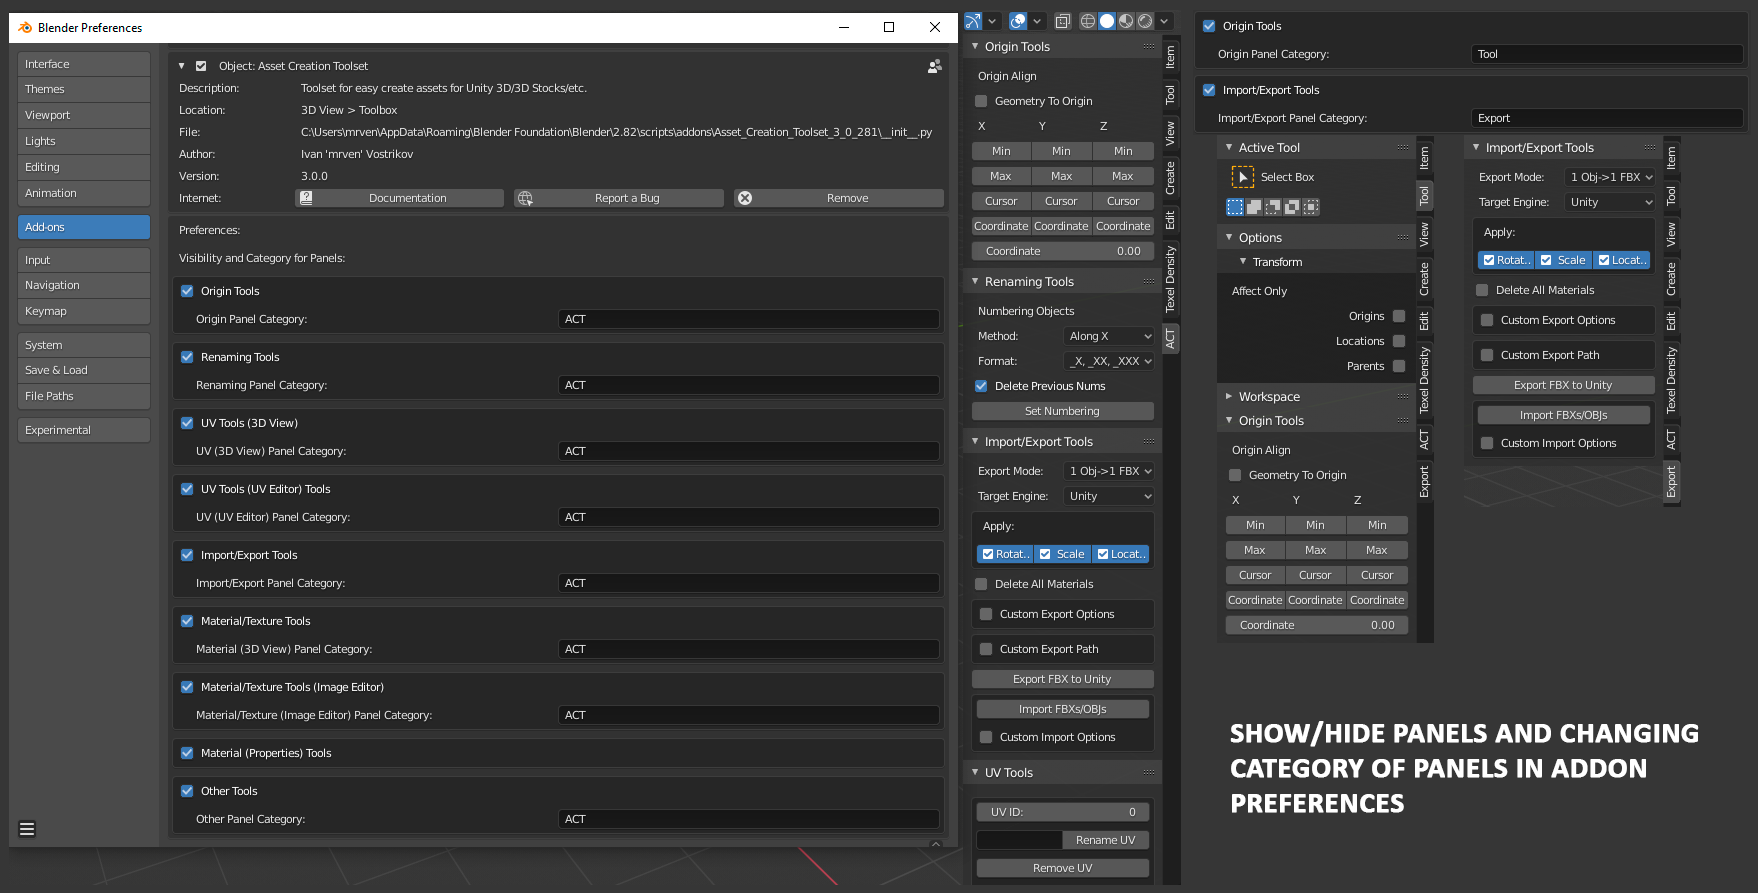Toggle X-ray mode icon in viewport header
The image size is (1758, 893).
(1062, 21)
